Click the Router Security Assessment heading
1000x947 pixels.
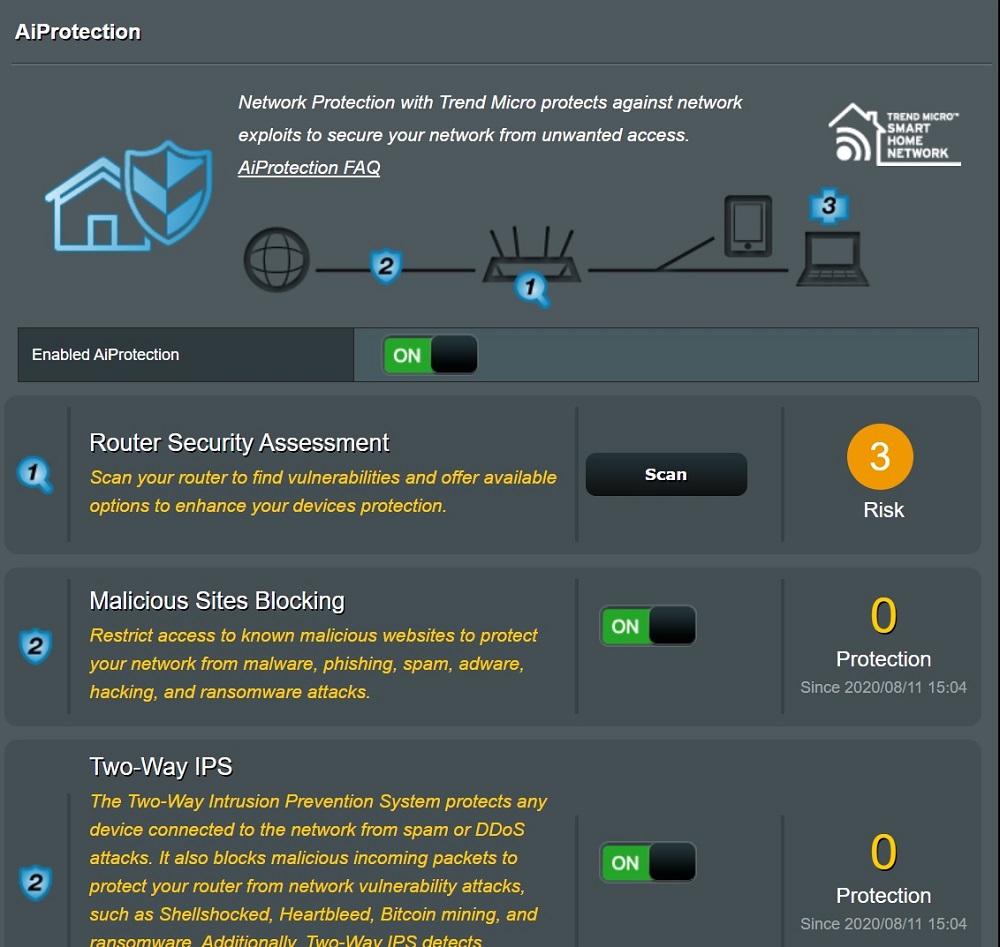(239, 443)
